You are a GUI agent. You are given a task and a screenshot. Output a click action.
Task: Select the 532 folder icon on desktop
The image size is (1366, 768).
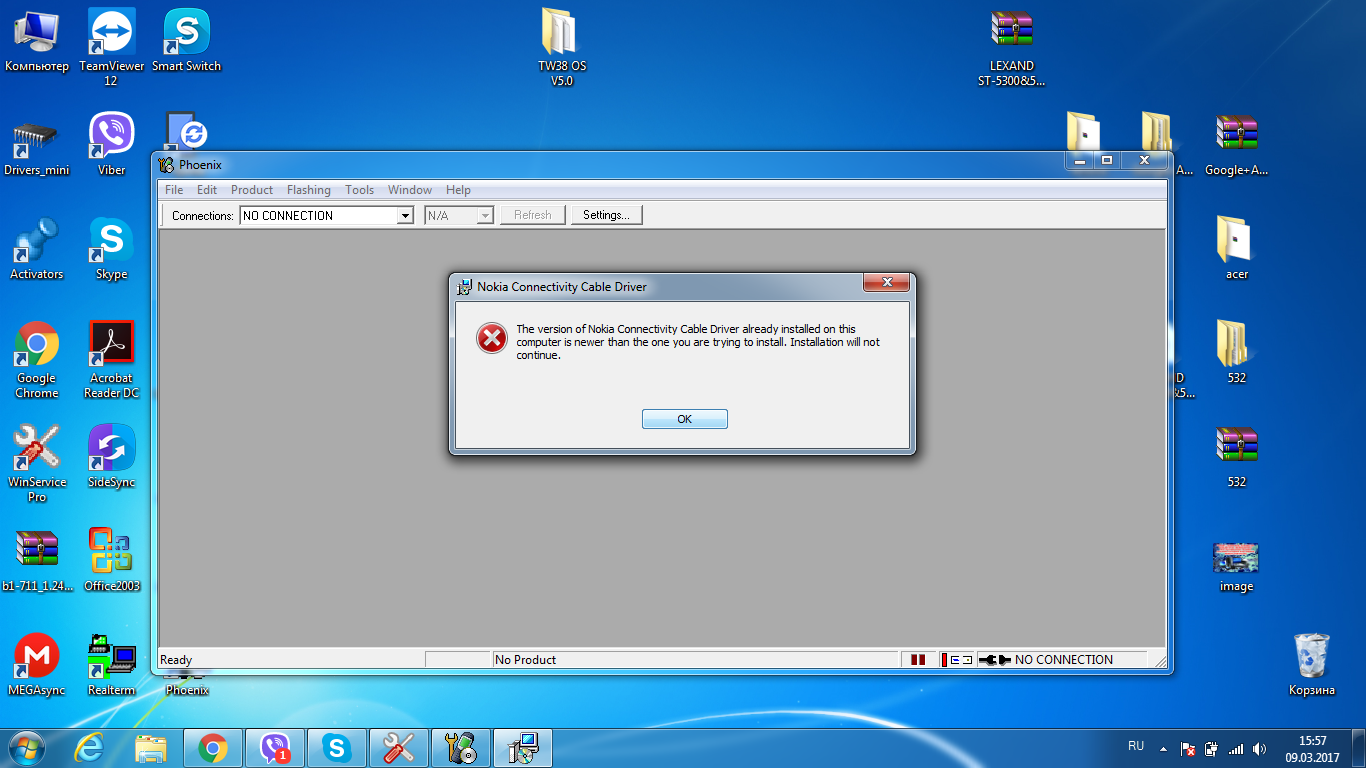point(1236,353)
